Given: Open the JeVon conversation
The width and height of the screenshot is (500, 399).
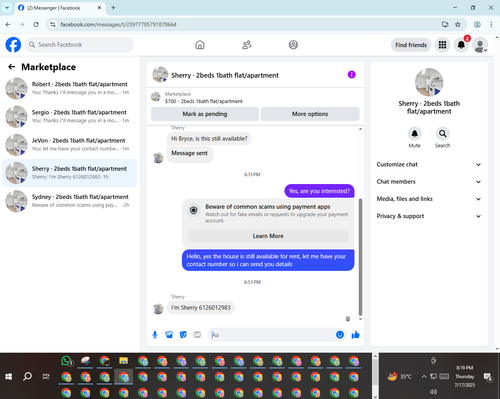Looking at the screenshot, I should click(69, 145).
